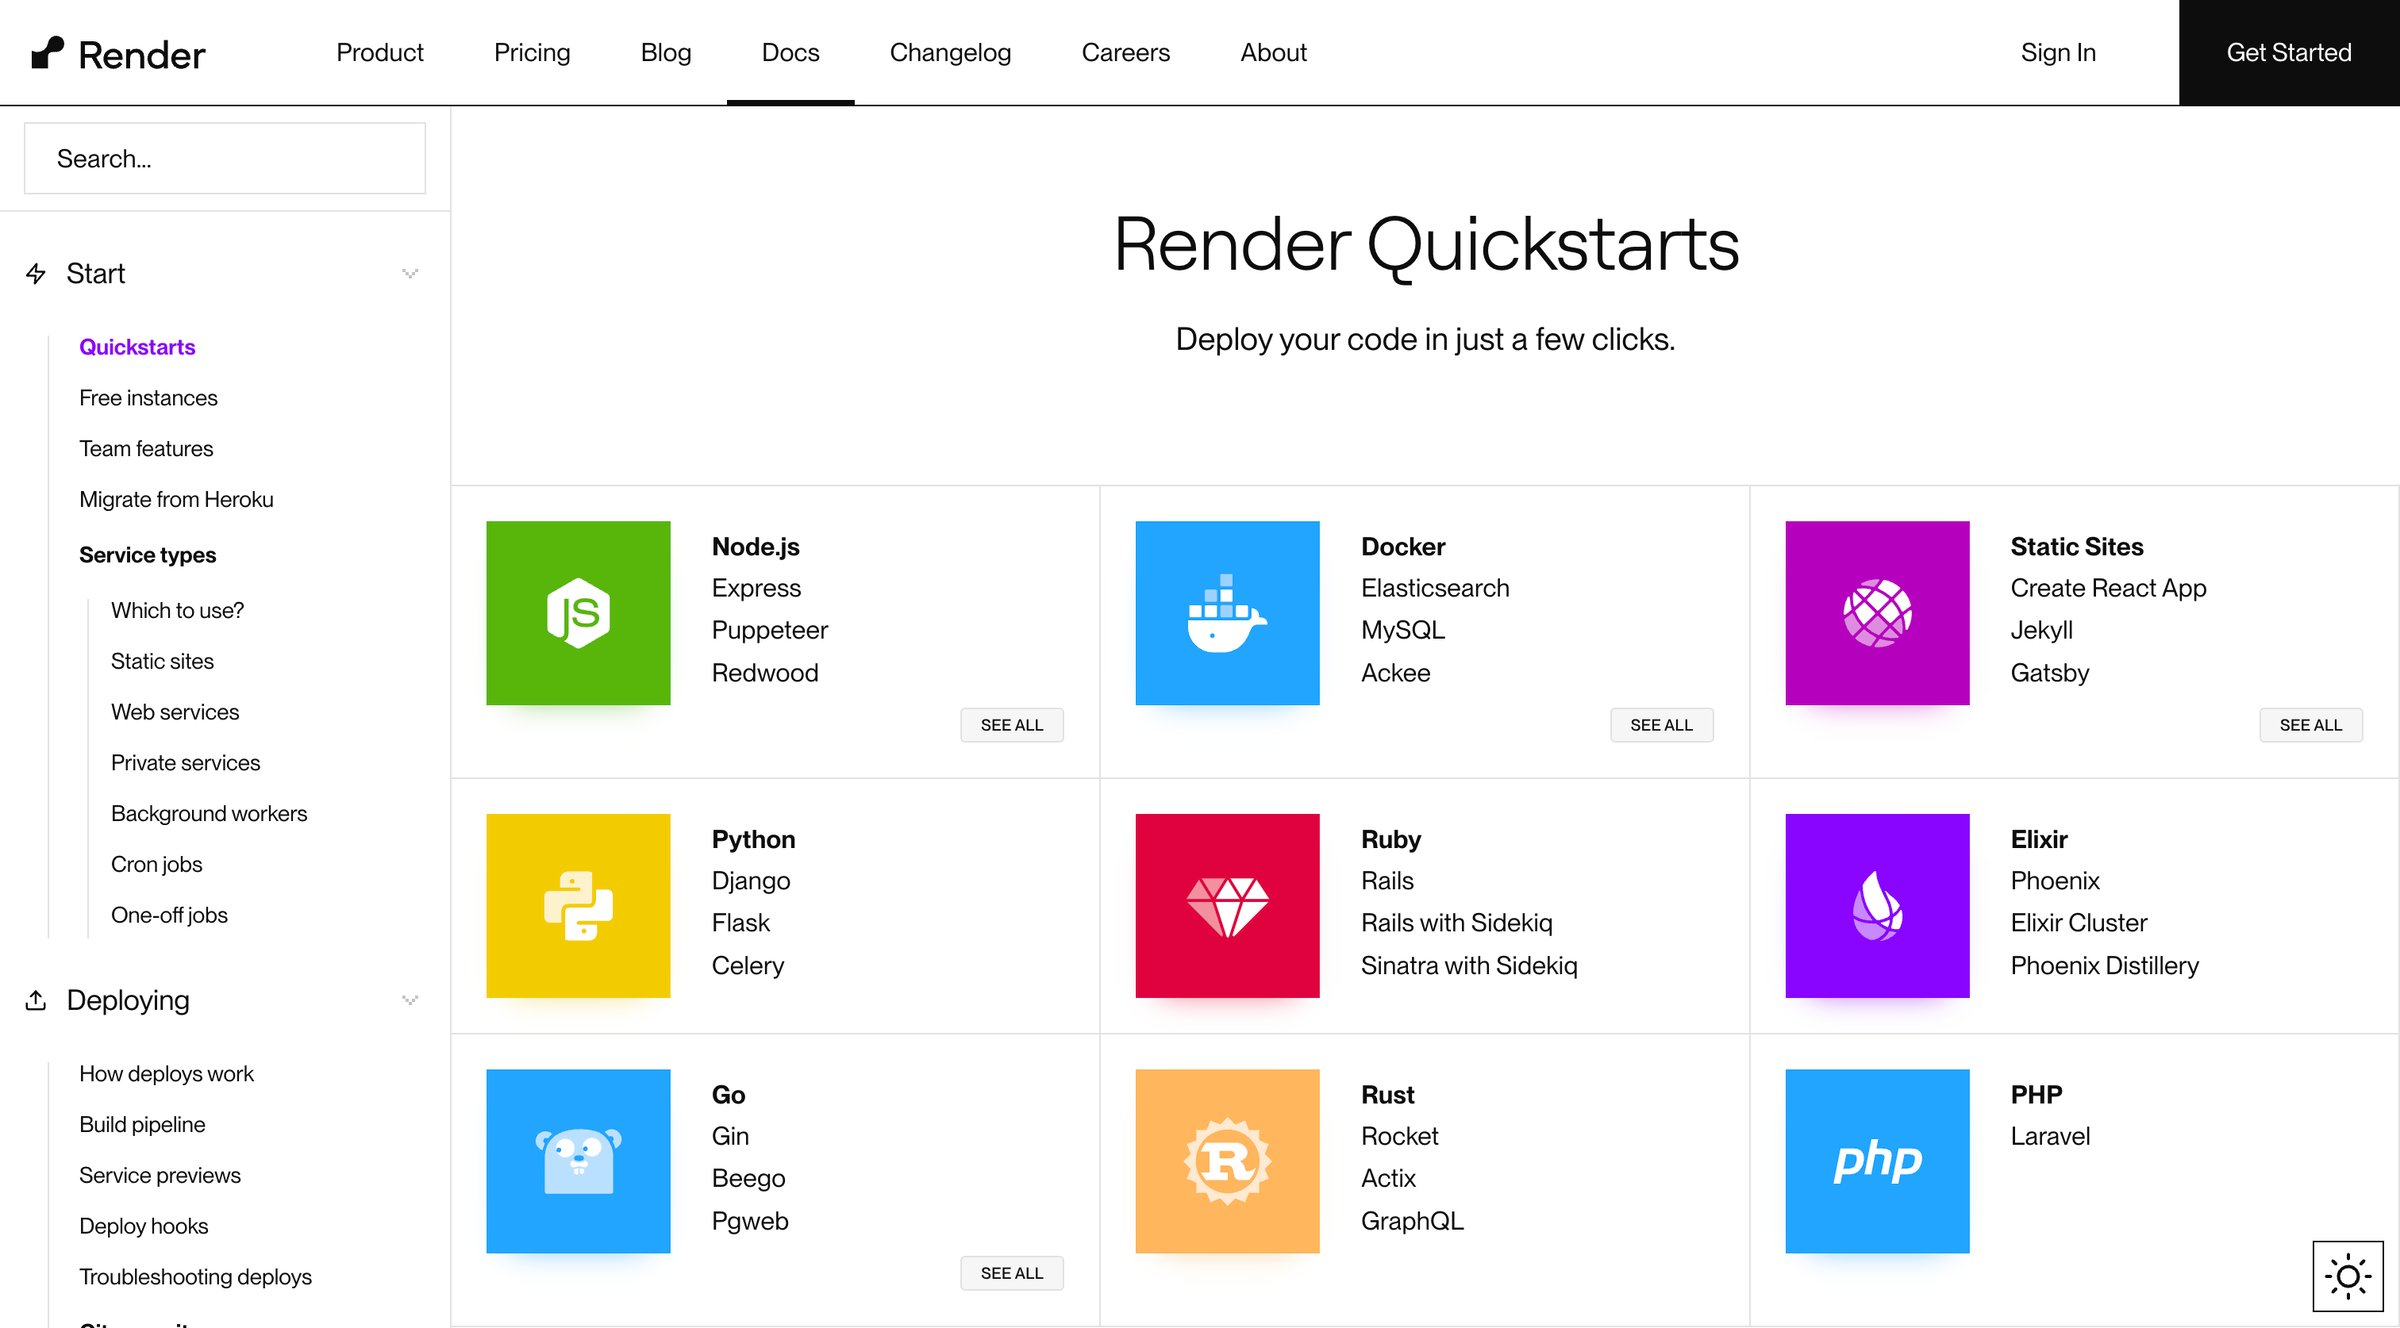Viewport: 2400px width, 1328px height.
Task: Open the Pricing page
Action: click(x=532, y=52)
